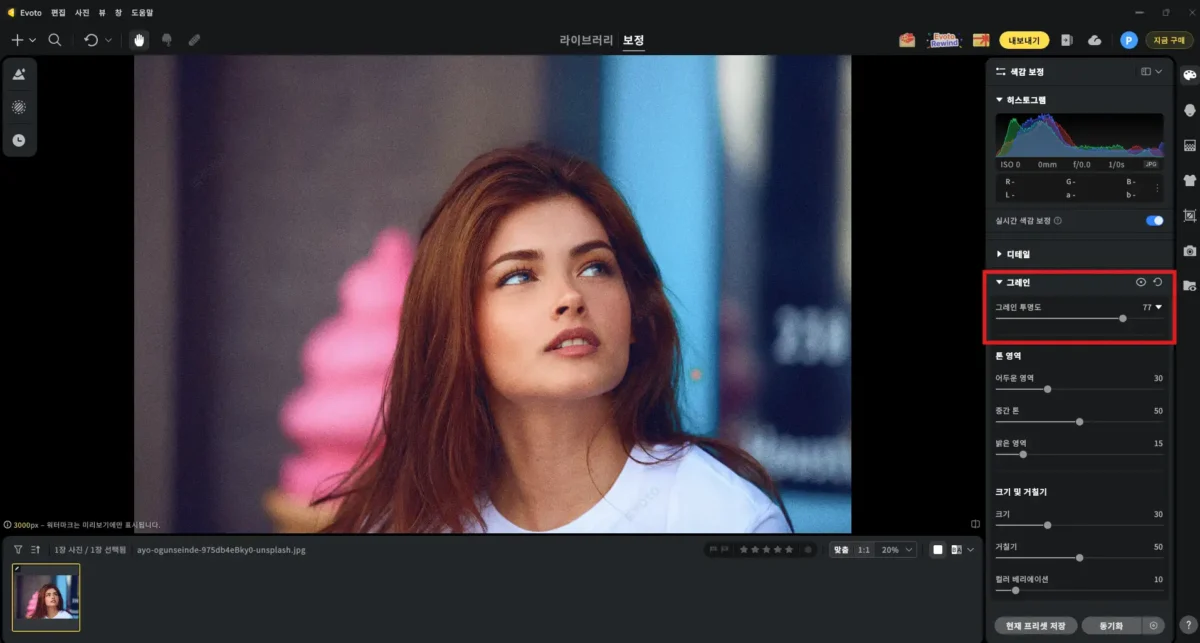The height and width of the screenshot is (643, 1200).
Task: Click the 현재 프리셋 저장 button
Action: (x=1035, y=626)
